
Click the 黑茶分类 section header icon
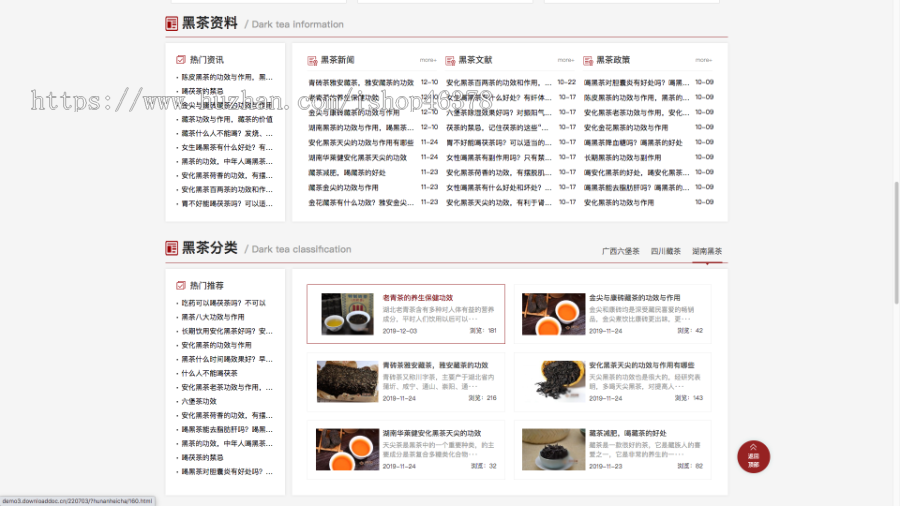171,248
